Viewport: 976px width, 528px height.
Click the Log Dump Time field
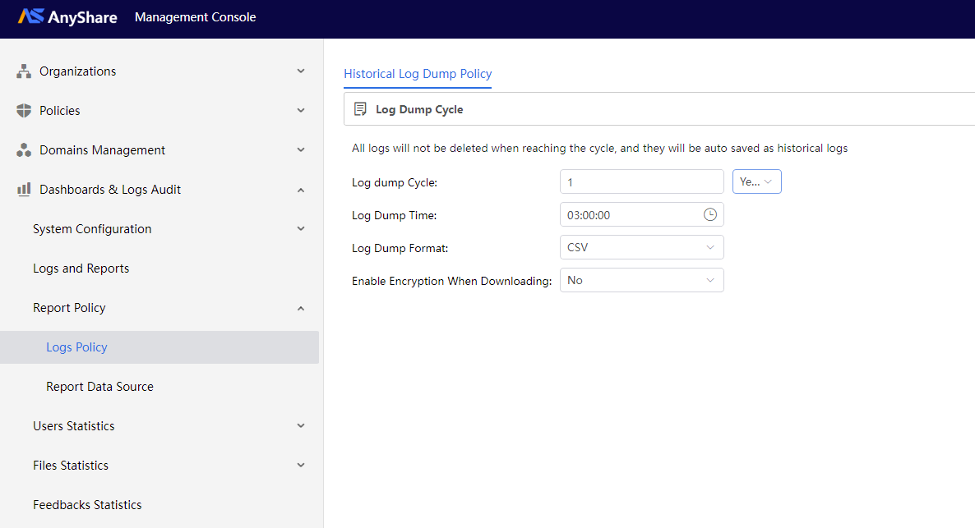[642, 215]
